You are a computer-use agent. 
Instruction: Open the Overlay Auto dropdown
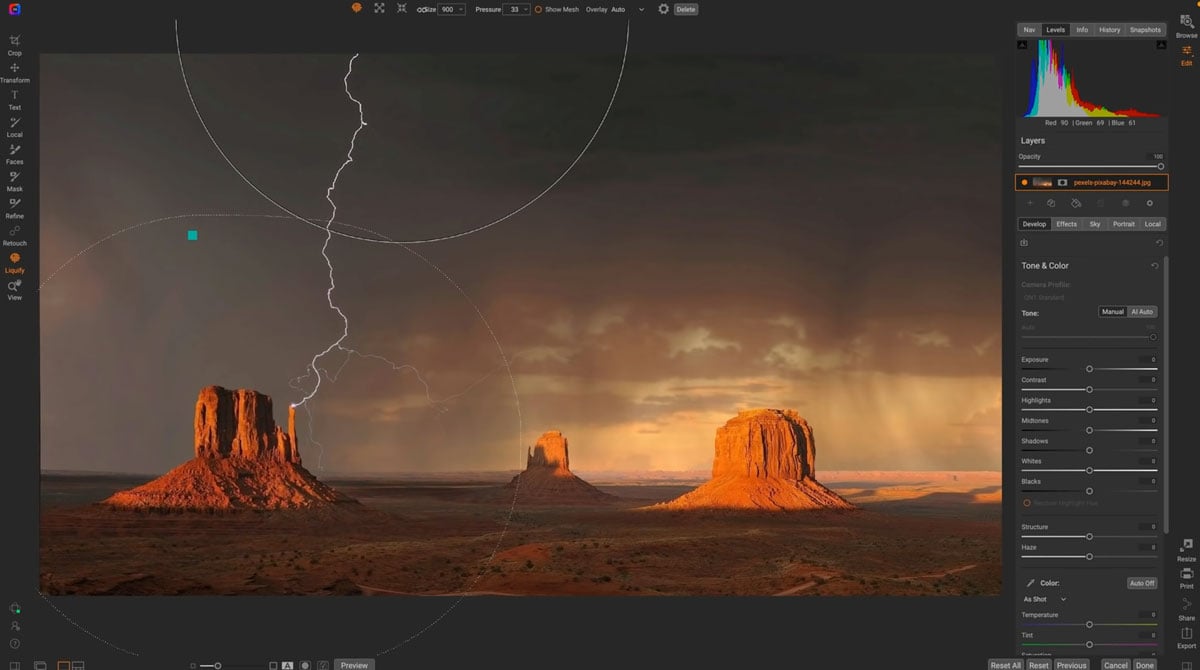click(x=628, y=9)
